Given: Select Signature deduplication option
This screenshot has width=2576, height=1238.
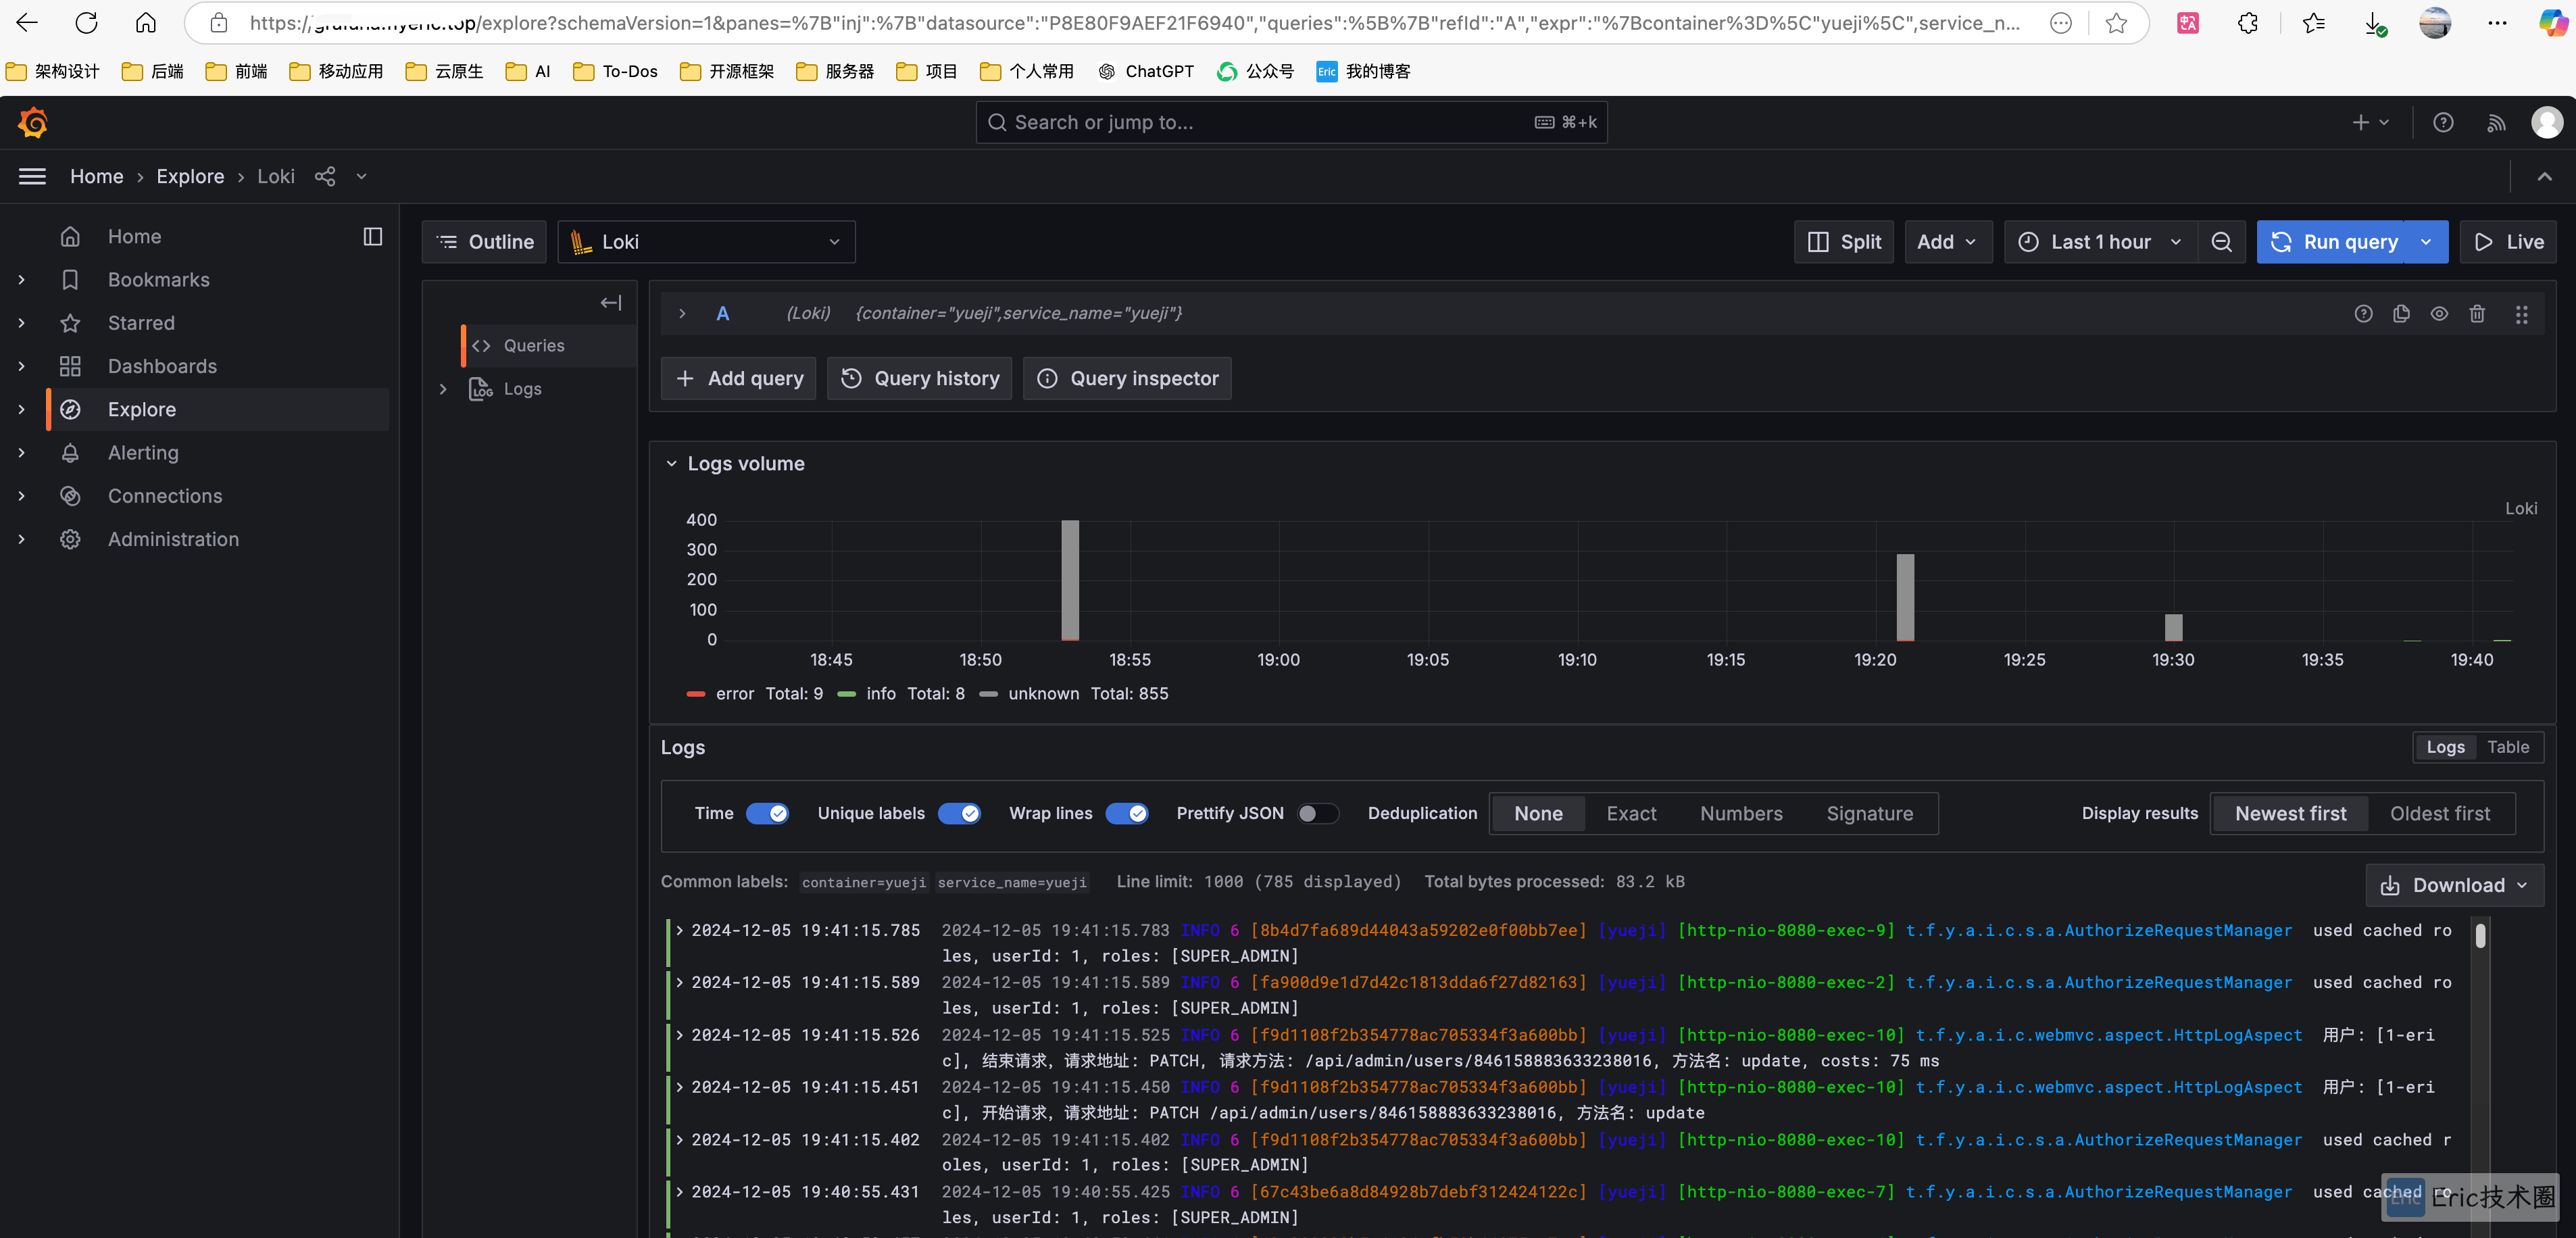Looking at the screenshot, I should click(1869, 813).
